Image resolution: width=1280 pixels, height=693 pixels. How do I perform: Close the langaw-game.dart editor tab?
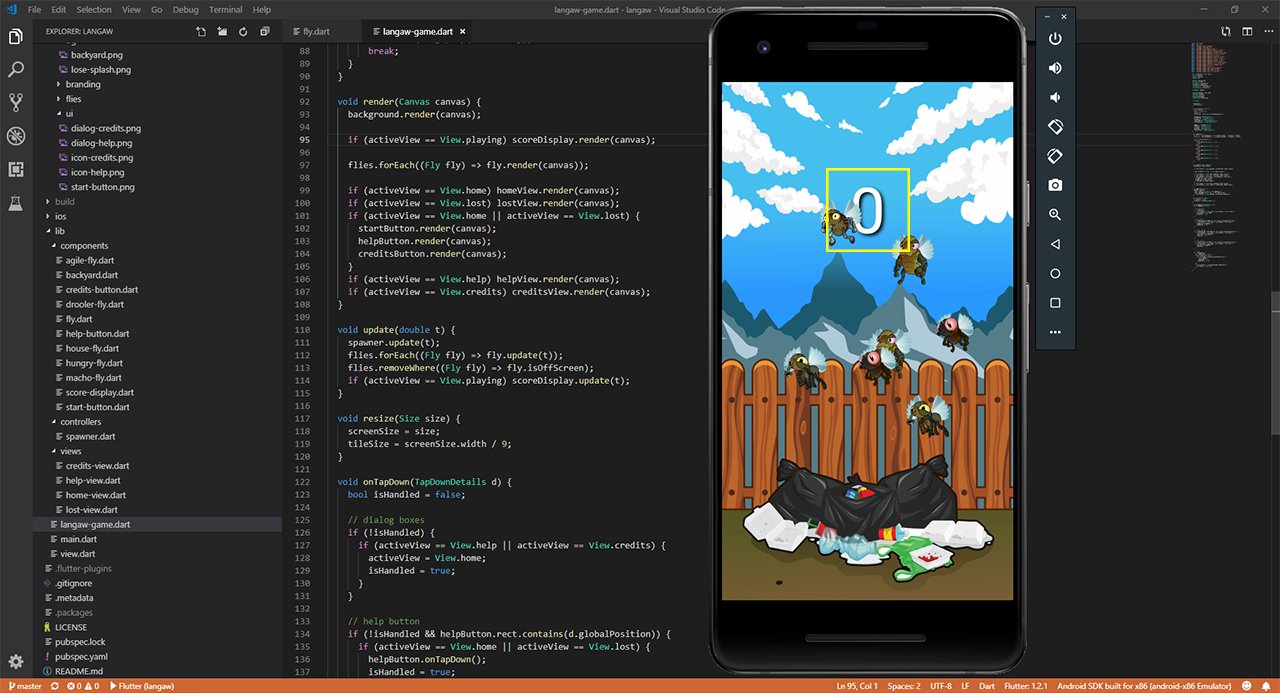pos(462,32)
